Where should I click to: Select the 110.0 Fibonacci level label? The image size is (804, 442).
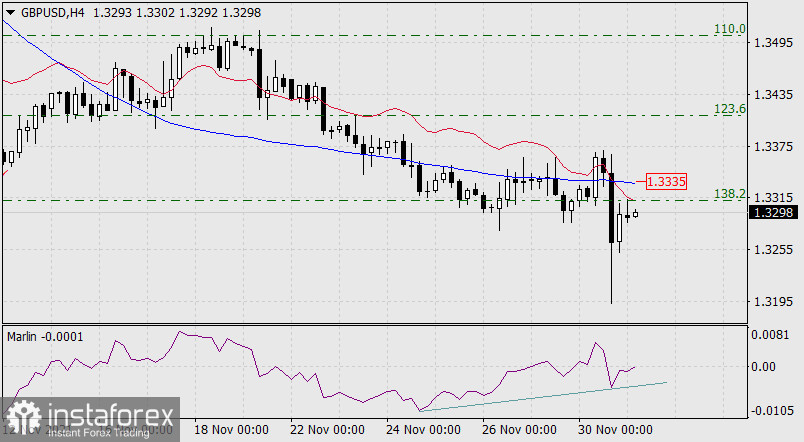(x=731, y=30)
